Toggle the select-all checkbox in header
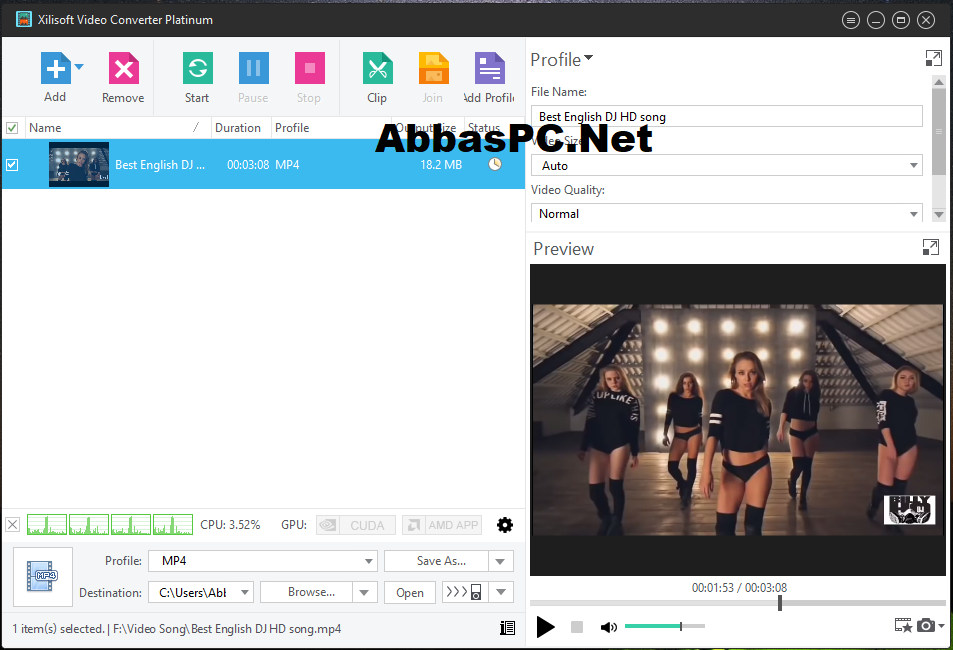Screen dimensions: 953x650 point(12,128)
